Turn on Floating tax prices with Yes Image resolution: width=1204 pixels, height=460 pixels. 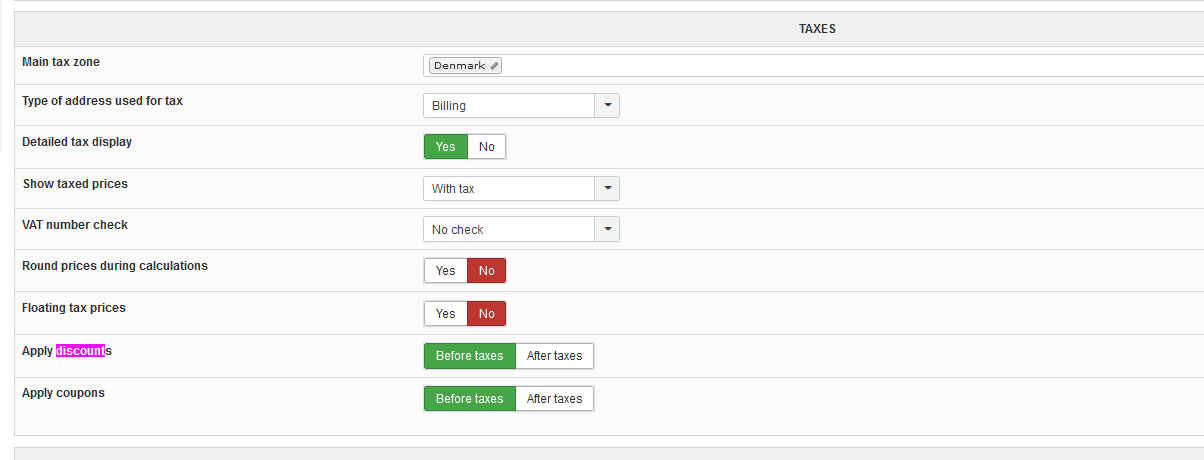click(446, 314)
